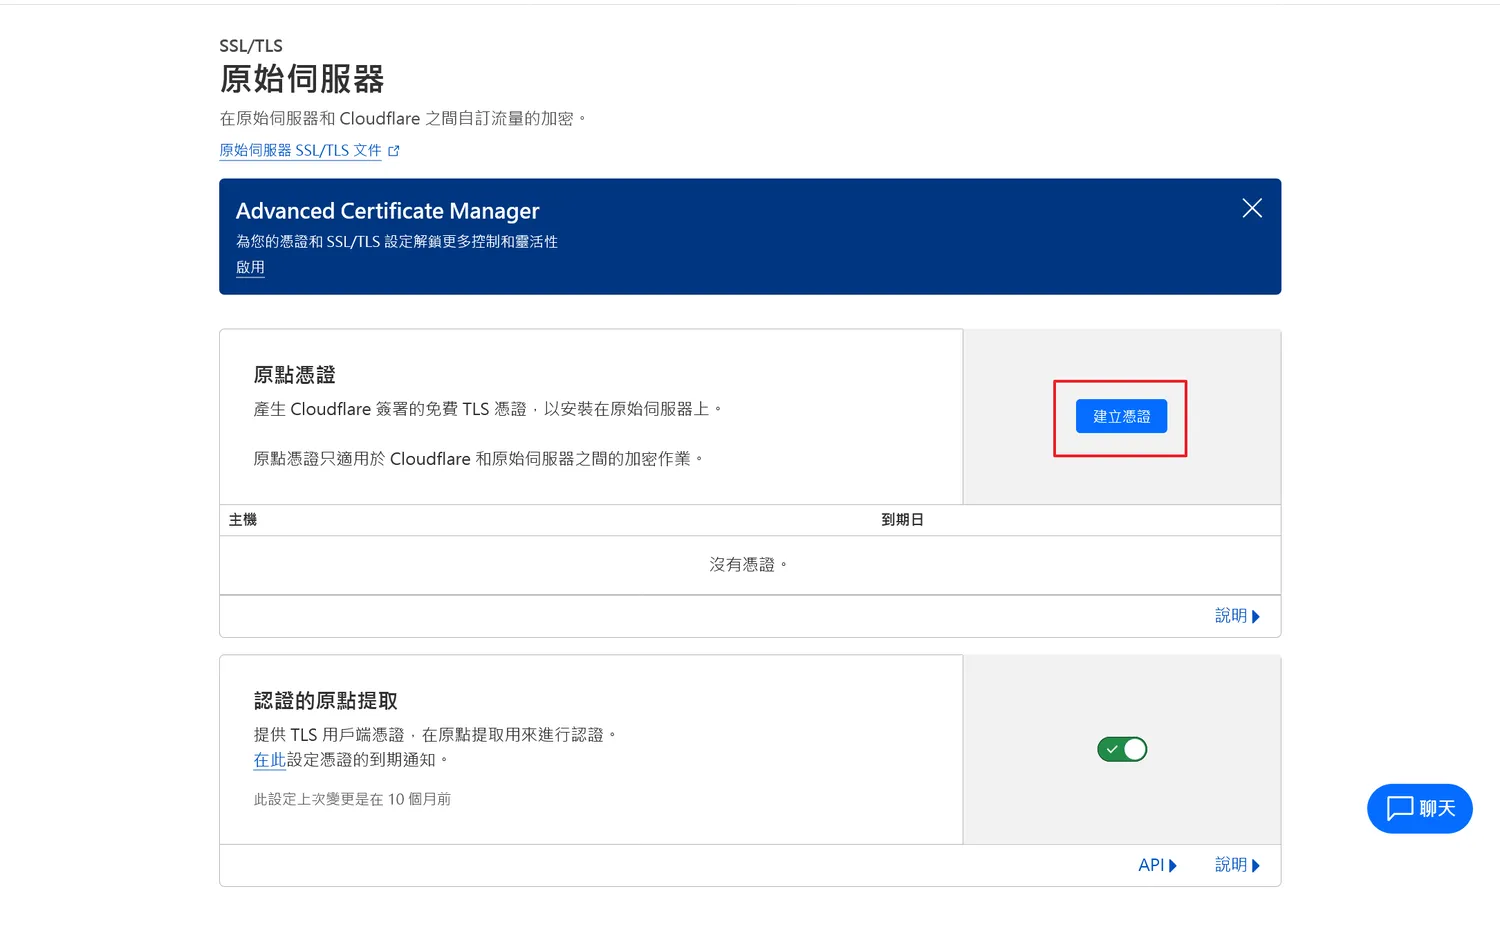Disable the 認證的原點提取 toggle
This screenshot has width=1500, height=936.
(x=1122, y=749)
